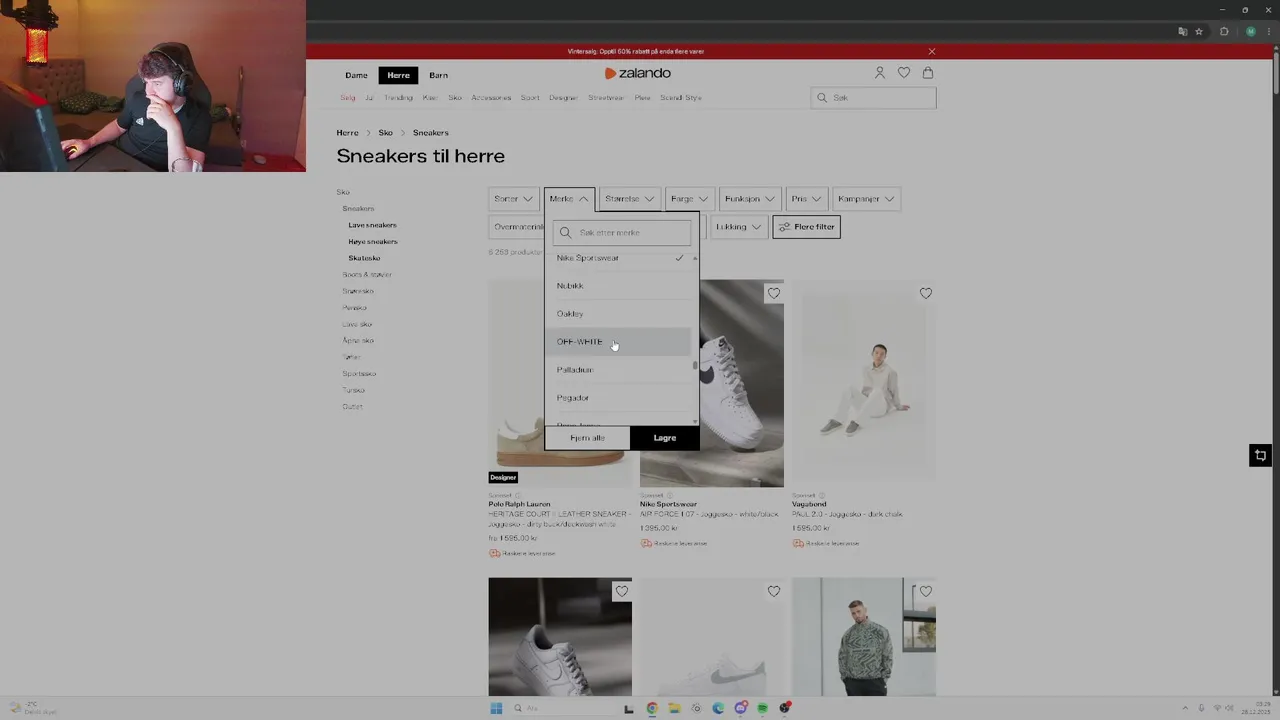Open the Farge filter dropdown
This screenshot has width=1280, height=720.
[689, 199]
